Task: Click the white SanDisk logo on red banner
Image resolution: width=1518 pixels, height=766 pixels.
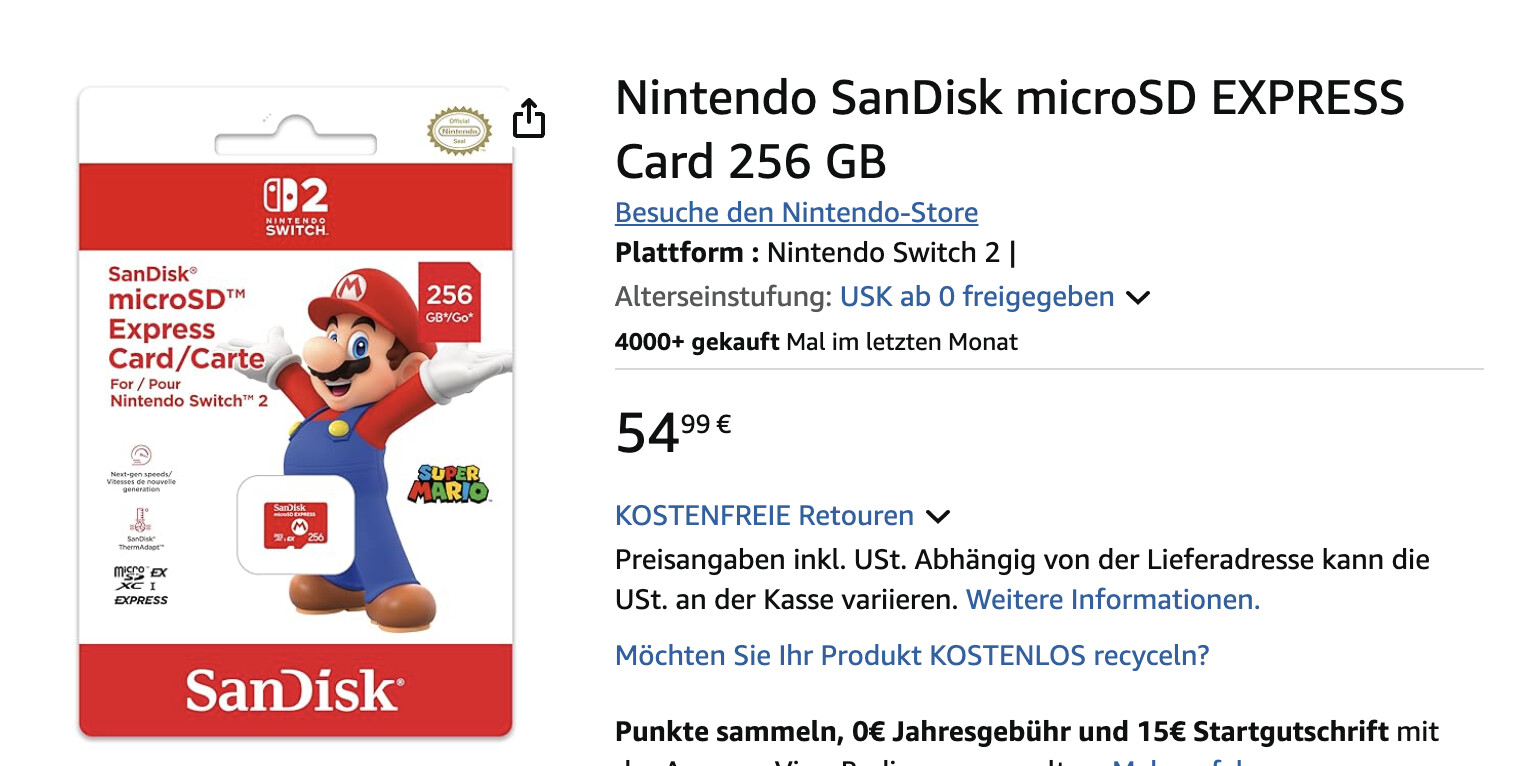Action: pos(295,691)
